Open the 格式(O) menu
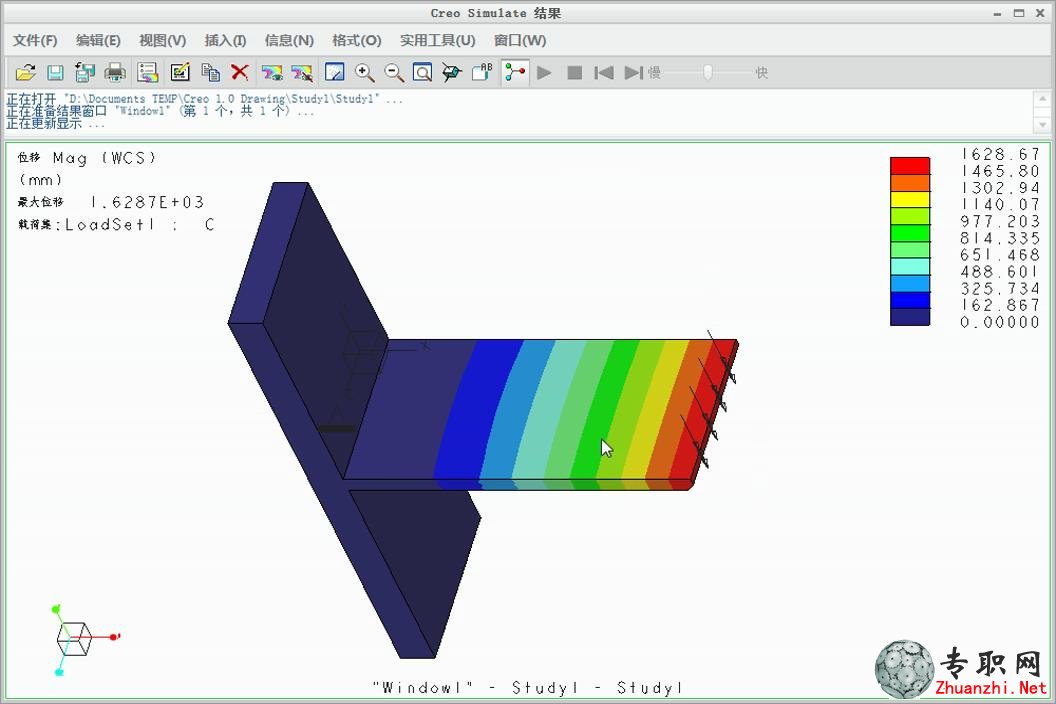The height and width of the screenshot is (704, 1056). [x=357, y=40]
